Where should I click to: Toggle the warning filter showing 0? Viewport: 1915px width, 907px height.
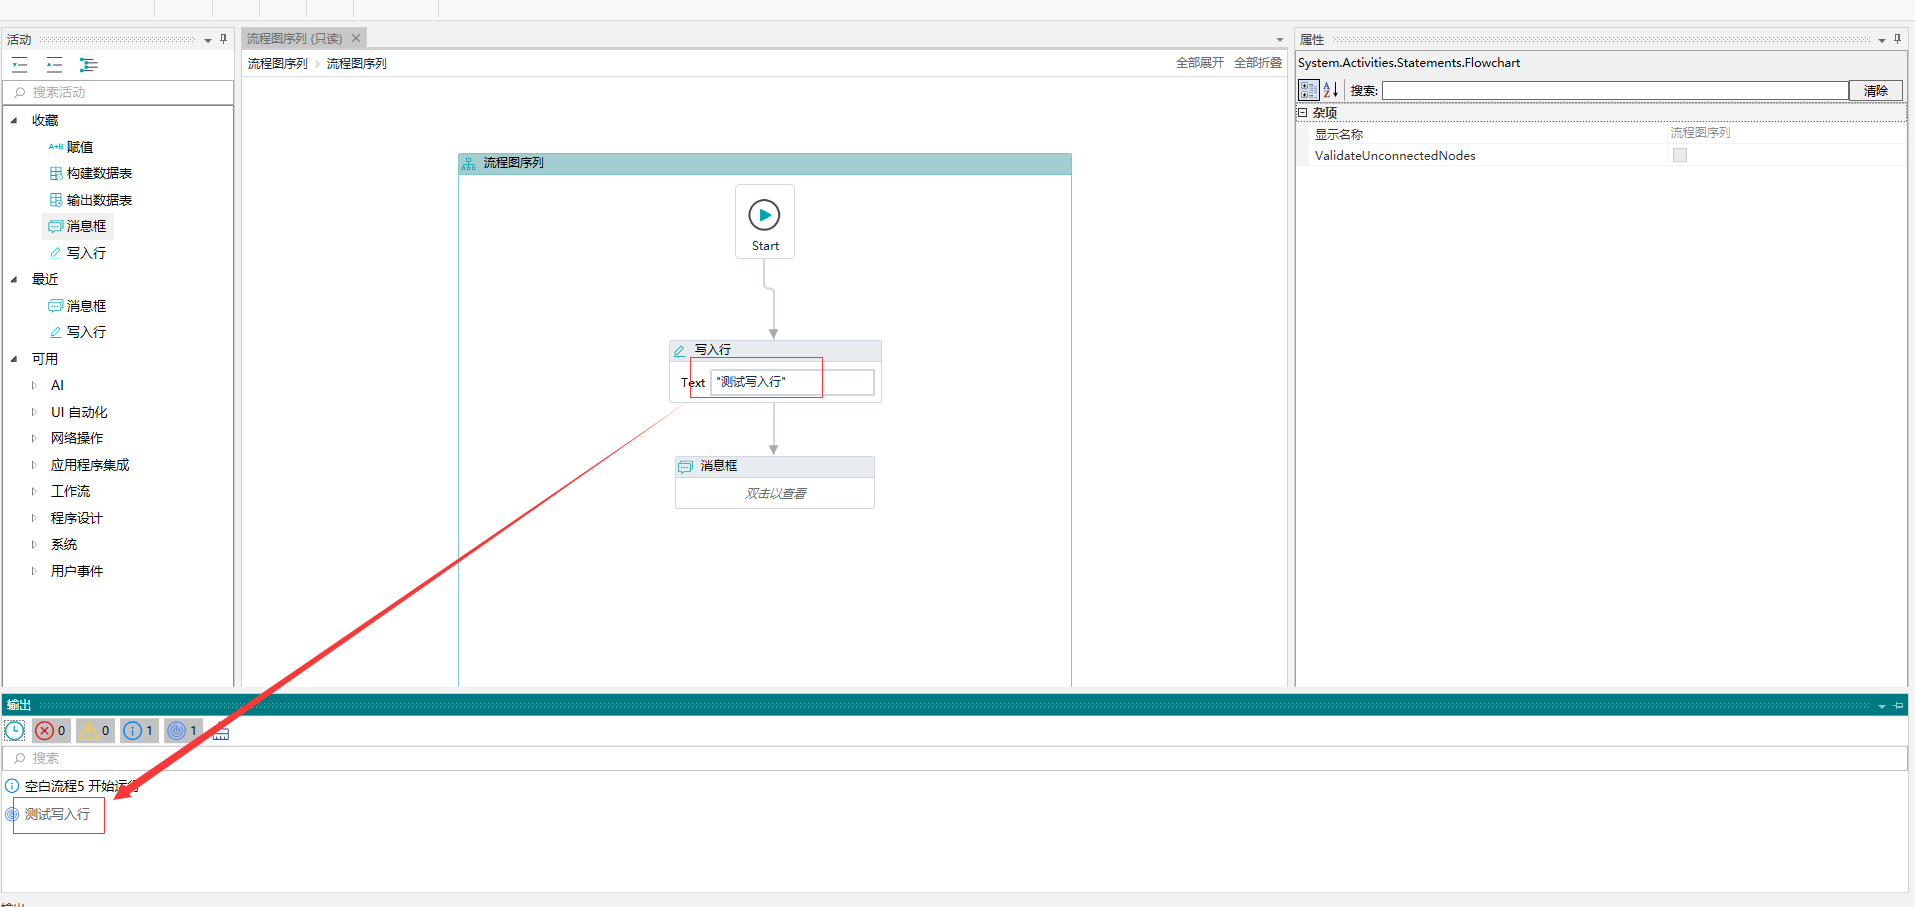pyautogui.click(x=96, y=731)
